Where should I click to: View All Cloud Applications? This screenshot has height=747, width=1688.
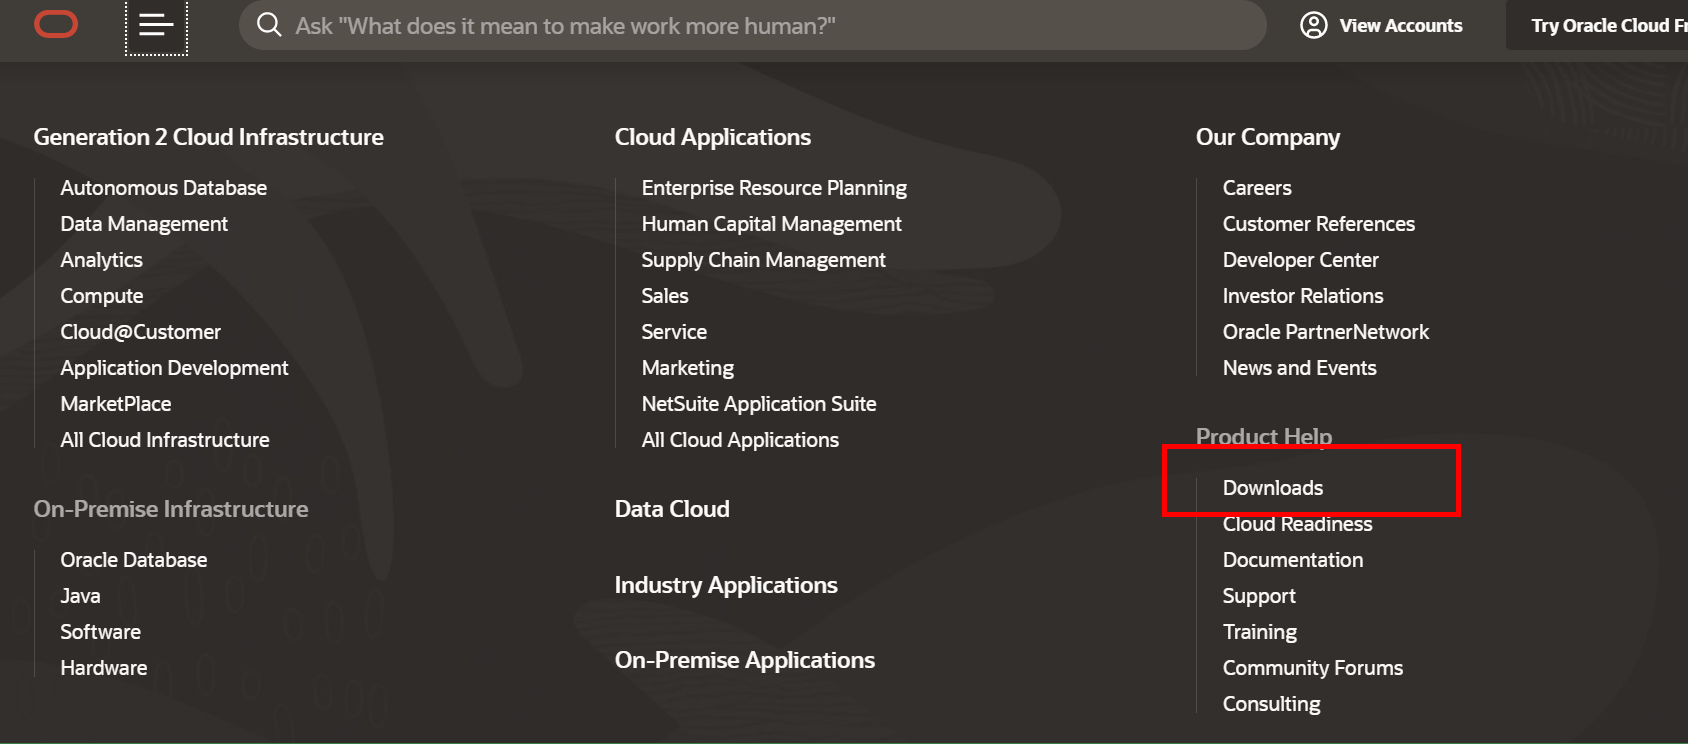(x=740, y=440)
